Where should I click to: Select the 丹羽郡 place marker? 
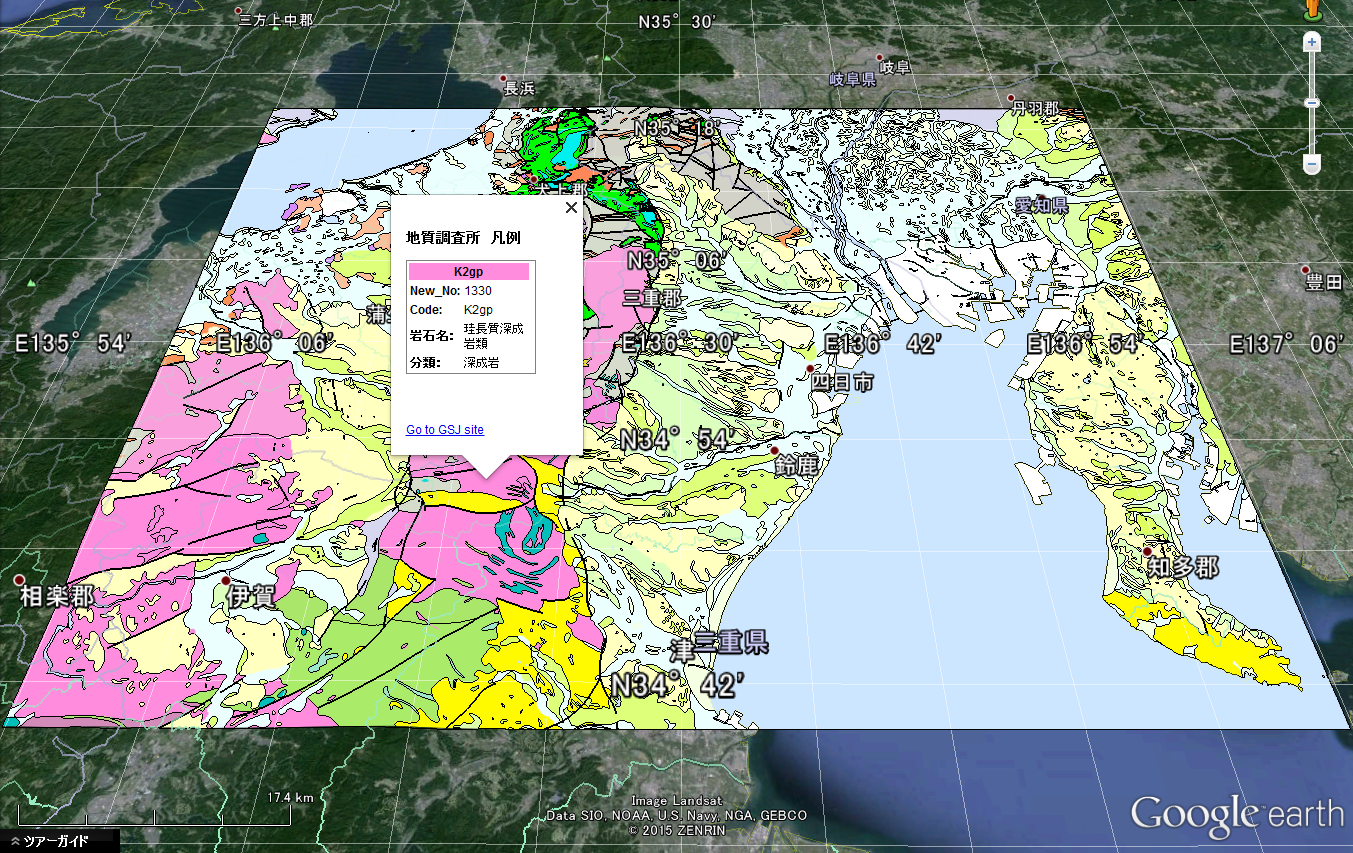coord(1011,98)
